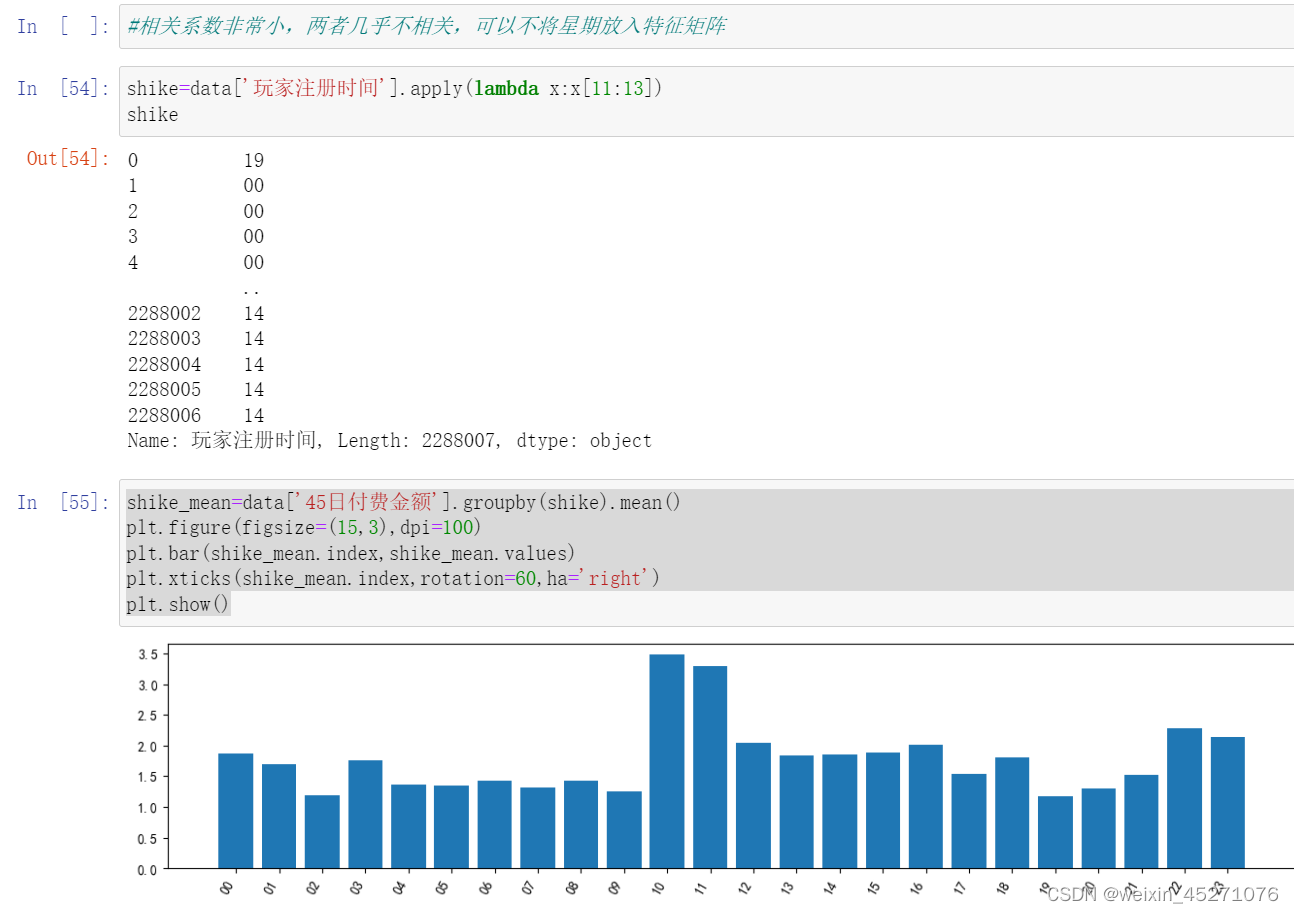Viewport: 1294px width, 913px height.
Task: Click code cell containing shike apply lambda
Action: [706, 101]
